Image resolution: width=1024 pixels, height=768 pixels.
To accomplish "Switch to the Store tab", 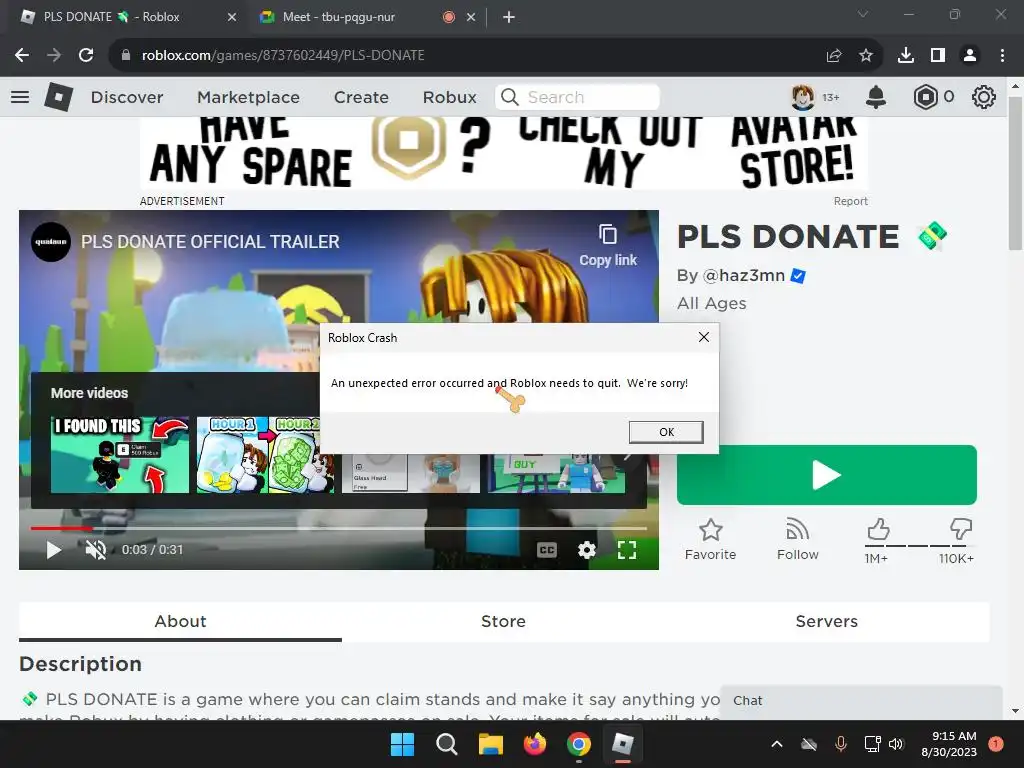I will tap(504, 621).
